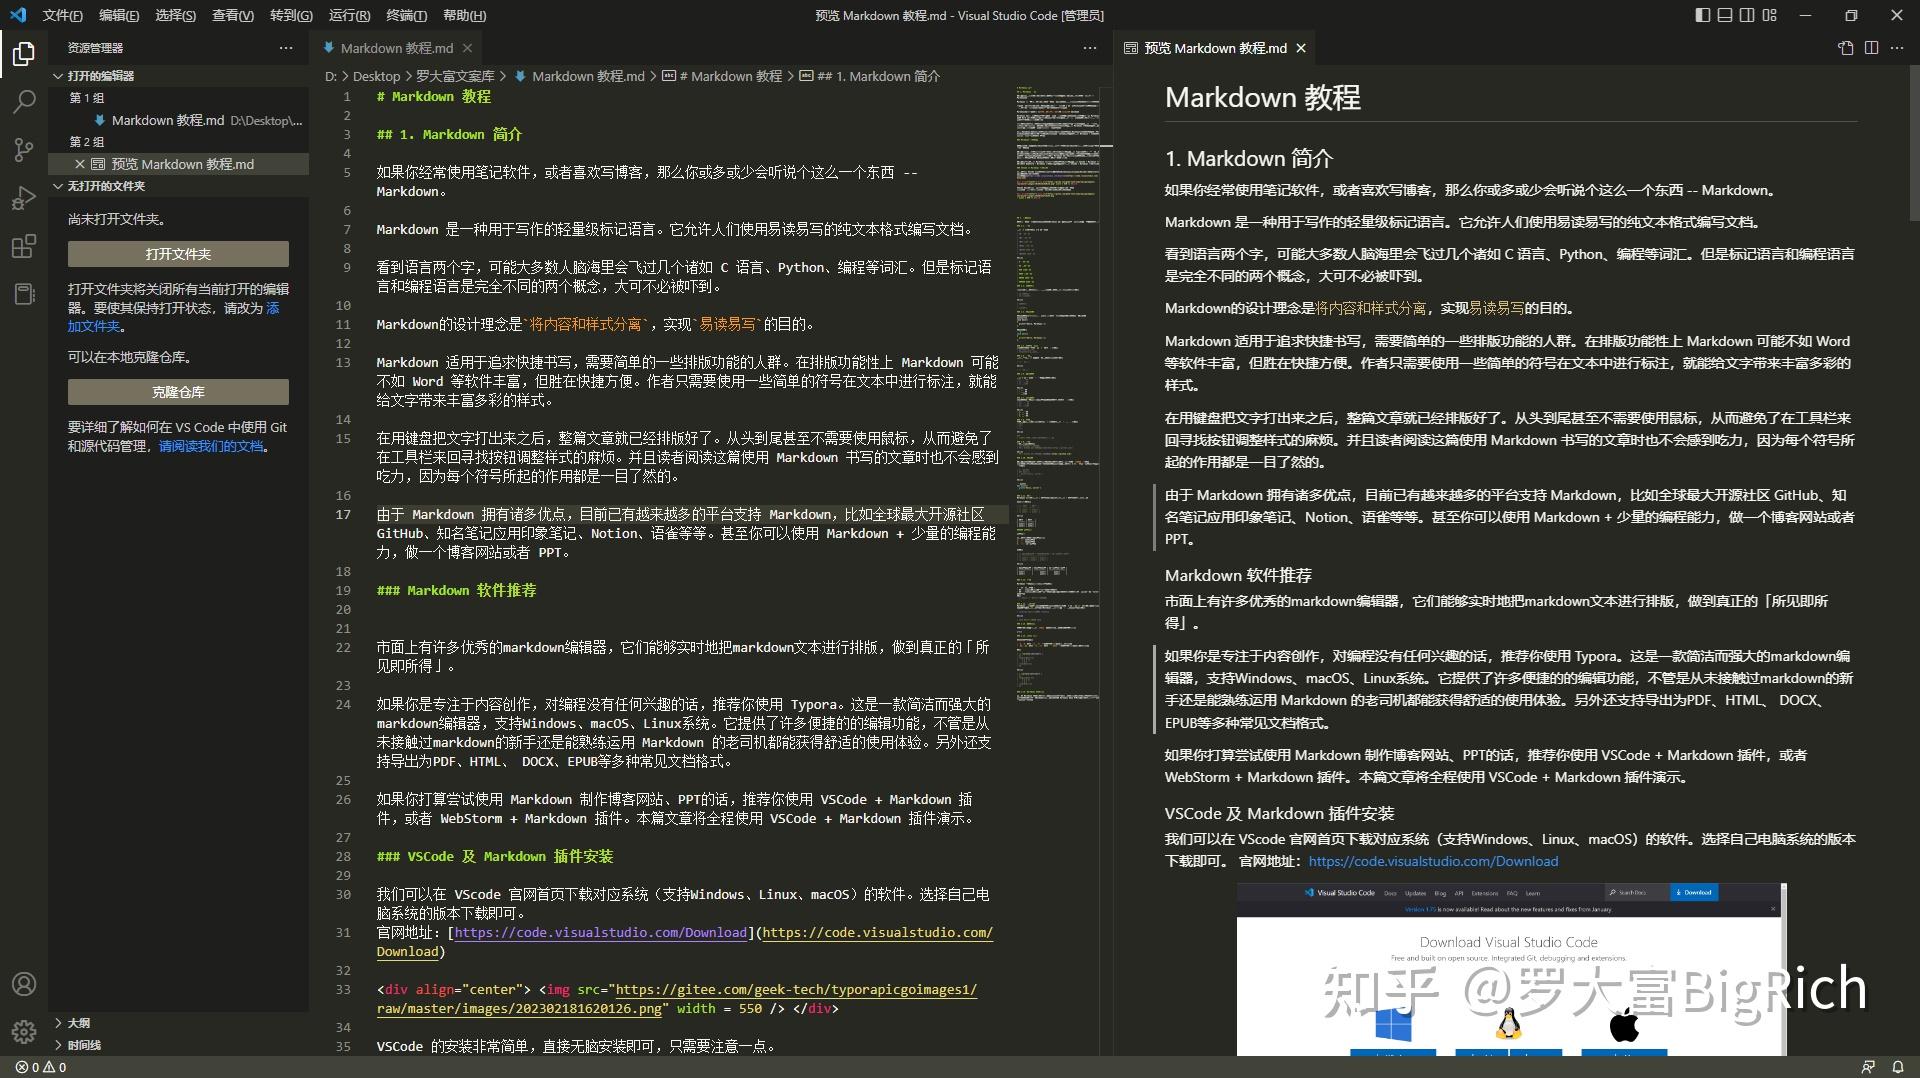Switch to the Markdown 教程.md tab
Screen dimensions: 1920x1078
pyautogui.click(x=395, y=47)
